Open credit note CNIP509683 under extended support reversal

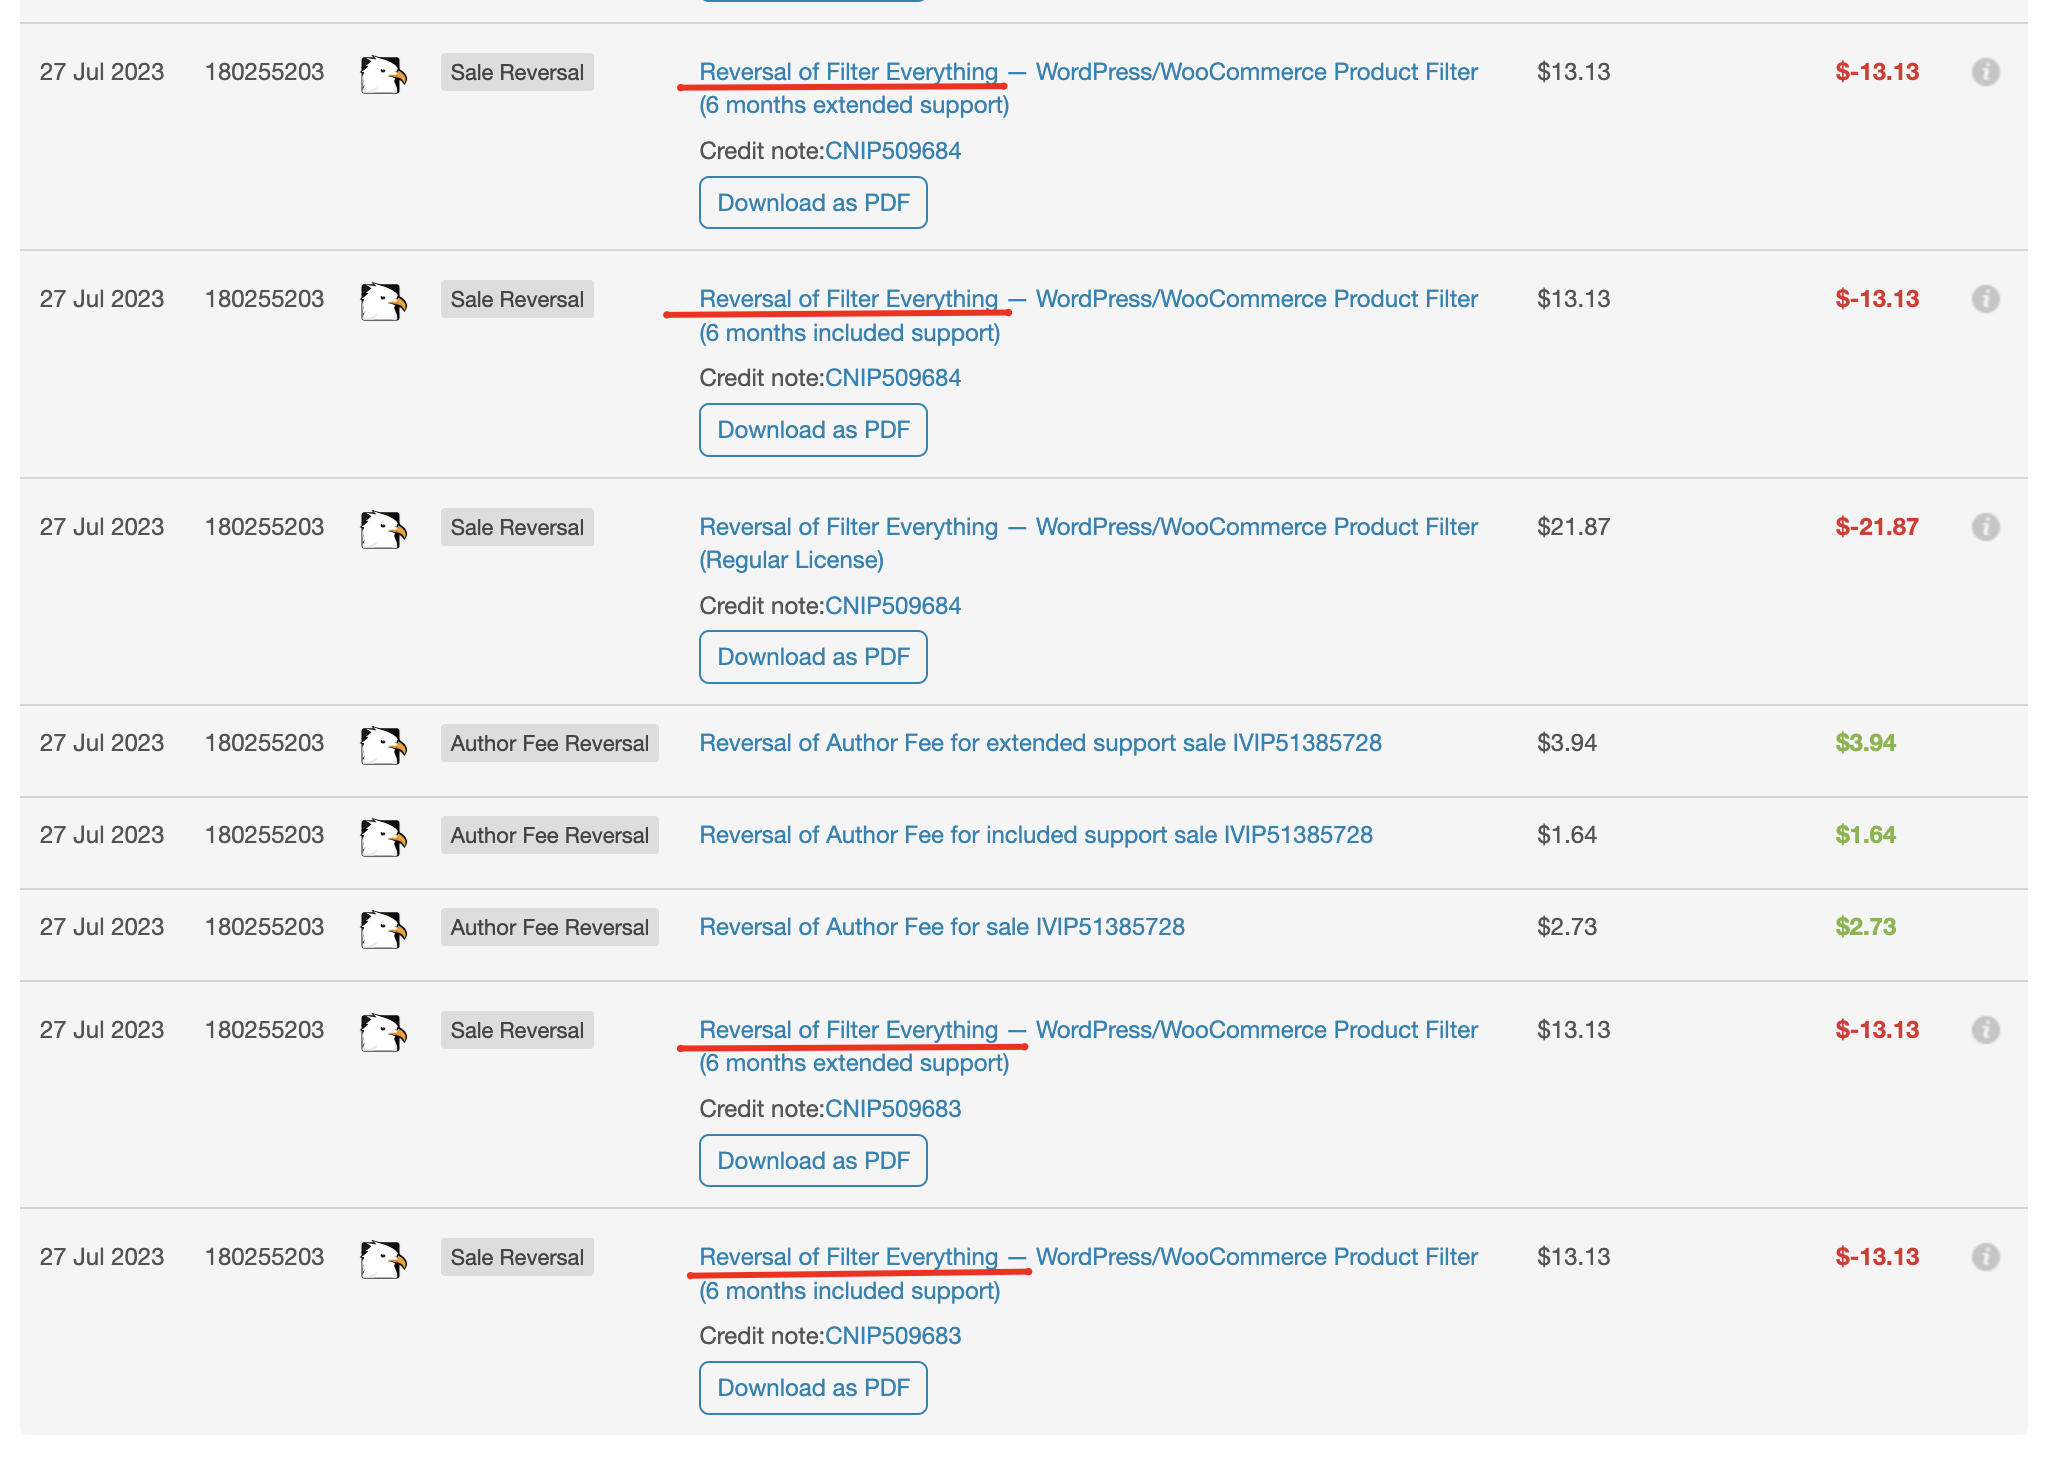(x=893, y=1109)
